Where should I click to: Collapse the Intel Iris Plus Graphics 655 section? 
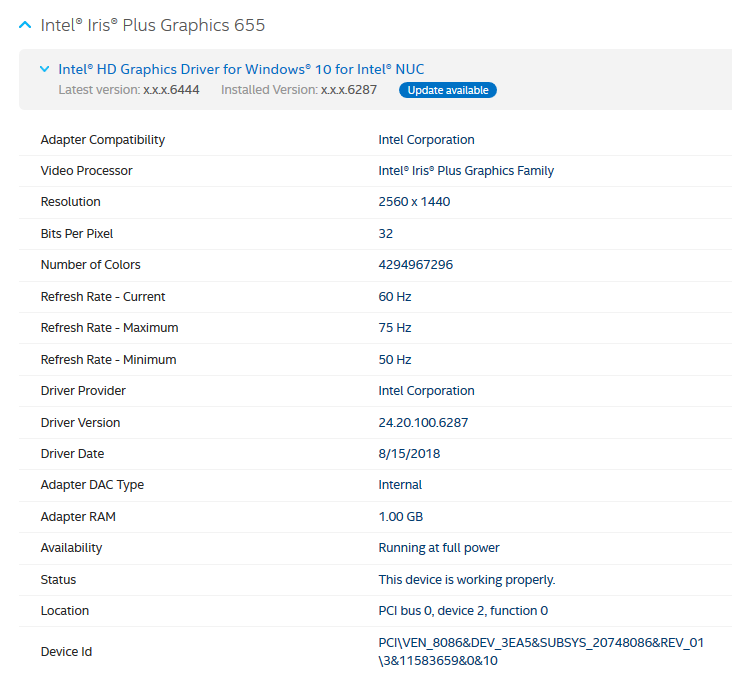[25, 25]
